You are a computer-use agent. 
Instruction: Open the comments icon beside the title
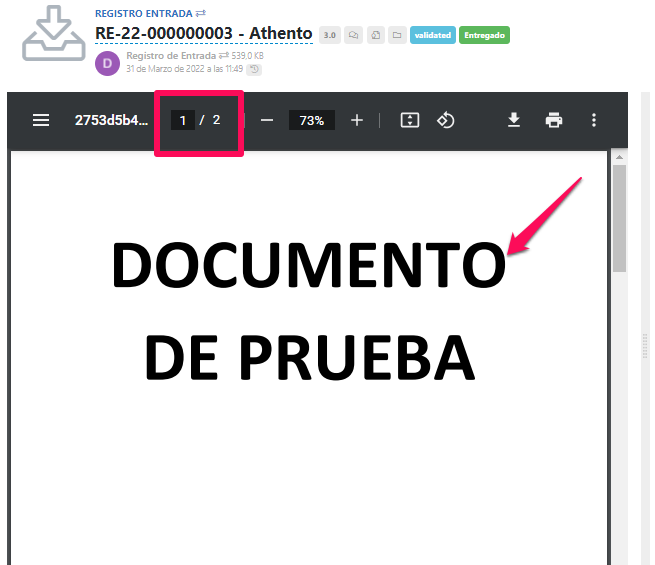[x=353, y=35]
